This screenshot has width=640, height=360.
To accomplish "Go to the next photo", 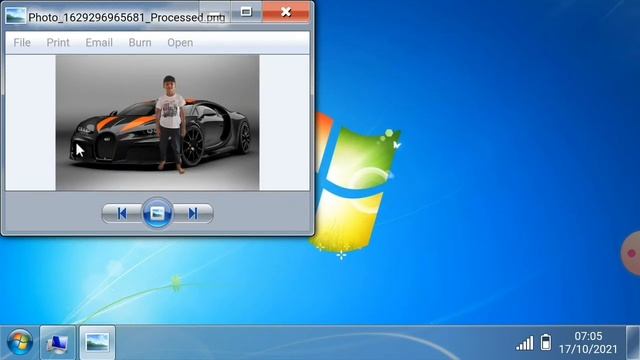I will [193, 213].
